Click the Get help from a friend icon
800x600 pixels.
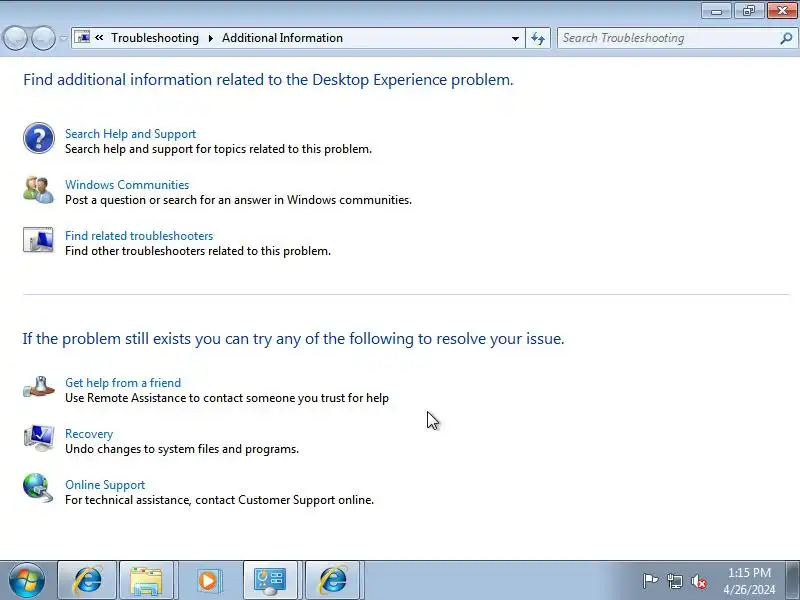39,387
